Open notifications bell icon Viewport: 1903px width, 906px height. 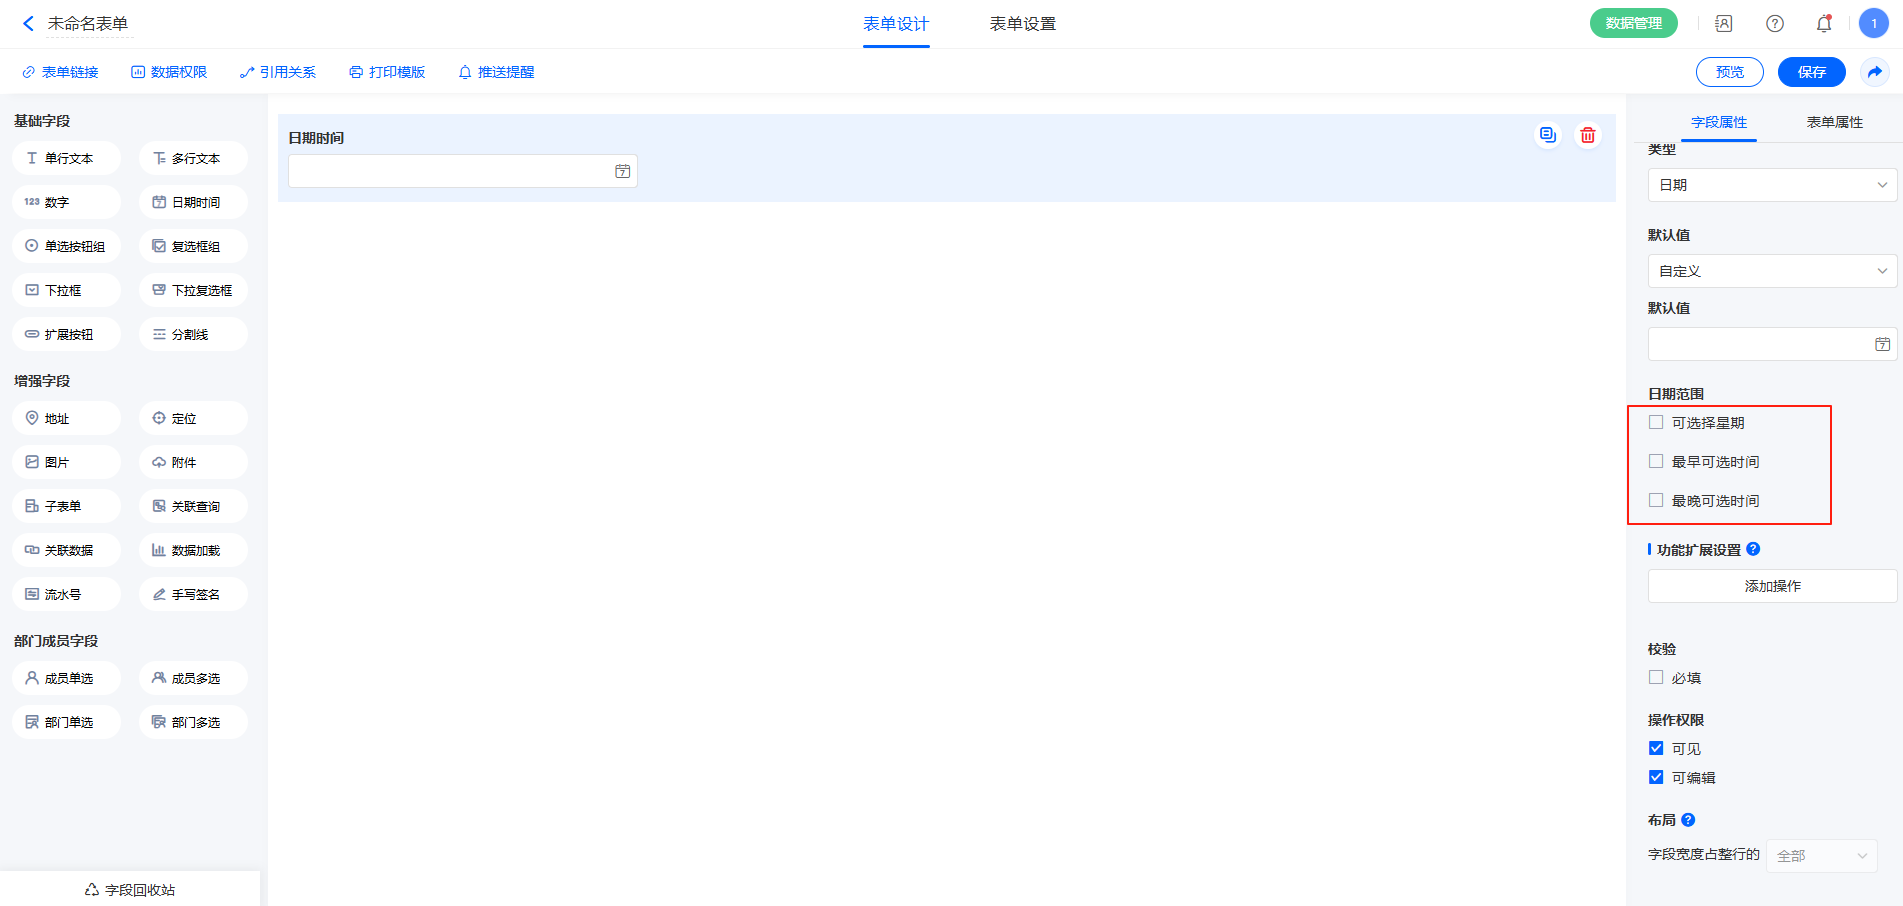(1823, 24)
